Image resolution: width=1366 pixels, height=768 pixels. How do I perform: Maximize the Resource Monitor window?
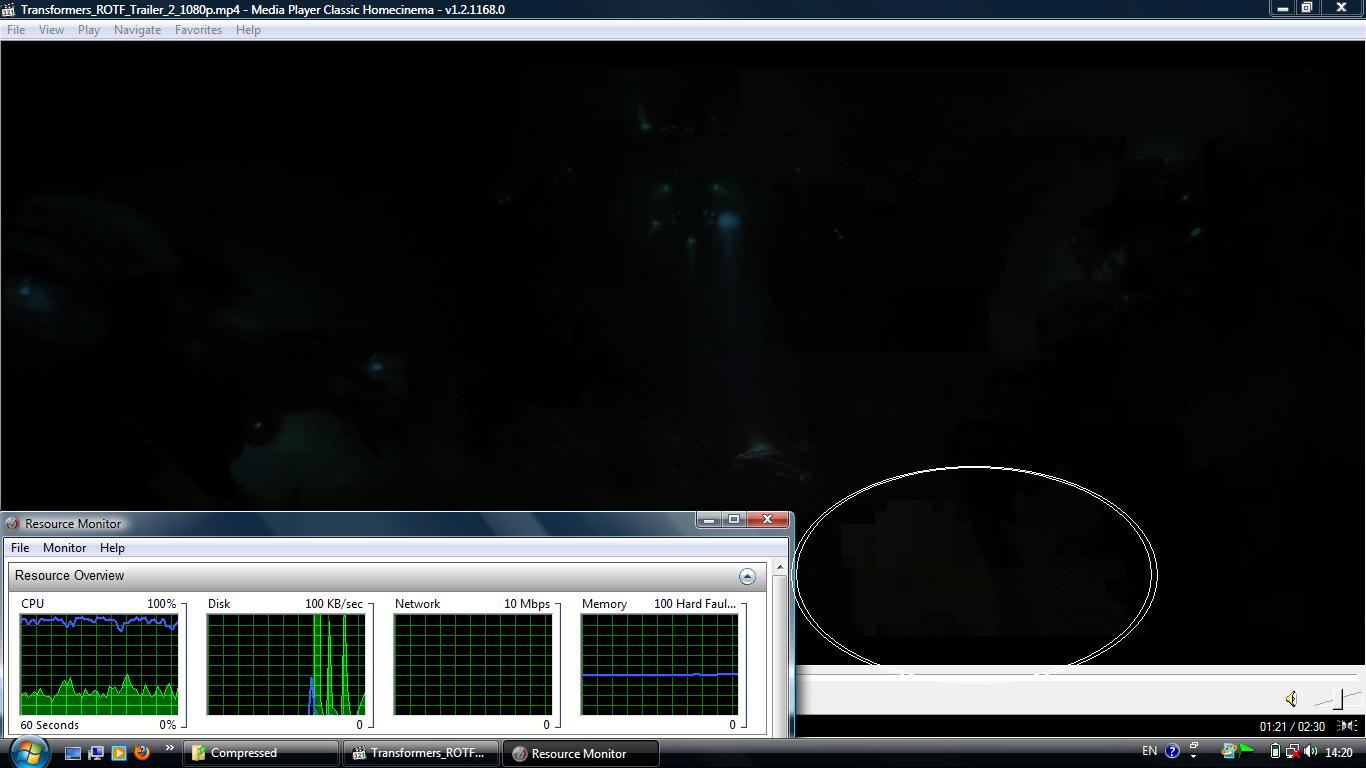click(734, 519)
